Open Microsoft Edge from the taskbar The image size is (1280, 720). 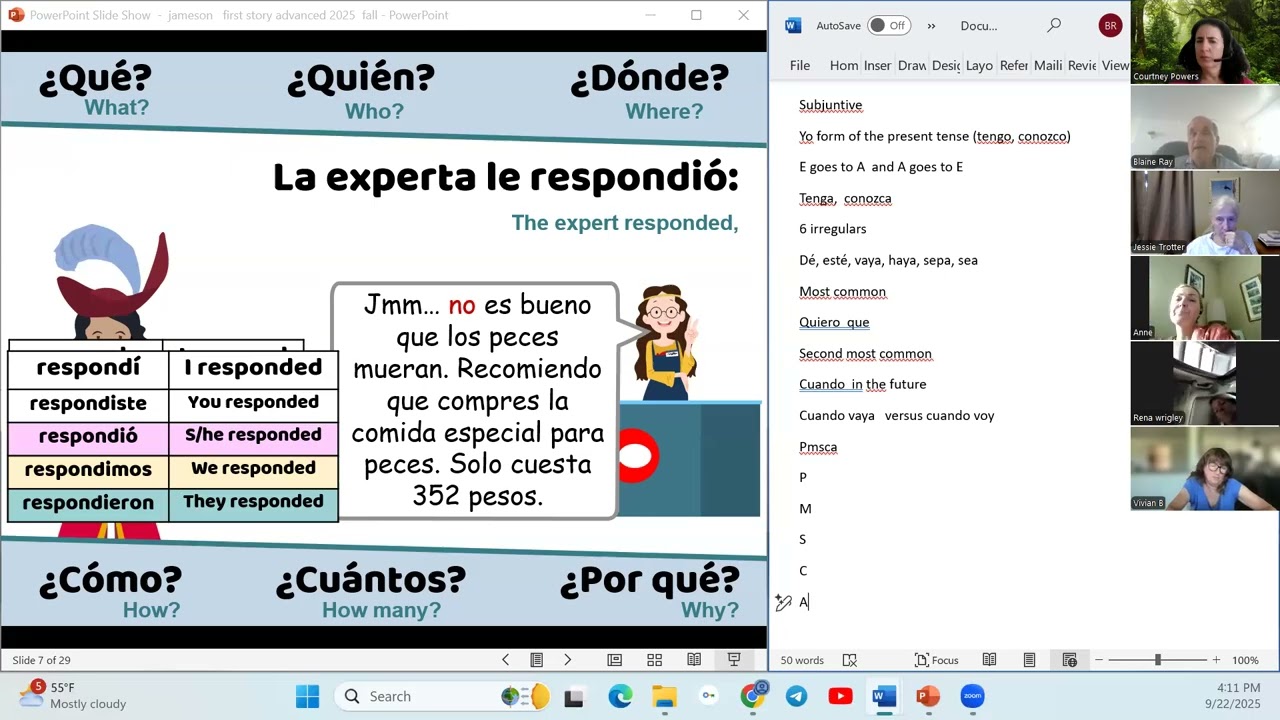620,696
